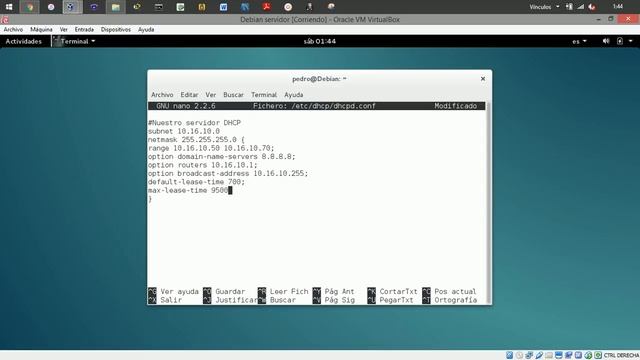Viewport: 640px width, 360px height.
Task: Open the Windows Start button
Action: [9, 7]
